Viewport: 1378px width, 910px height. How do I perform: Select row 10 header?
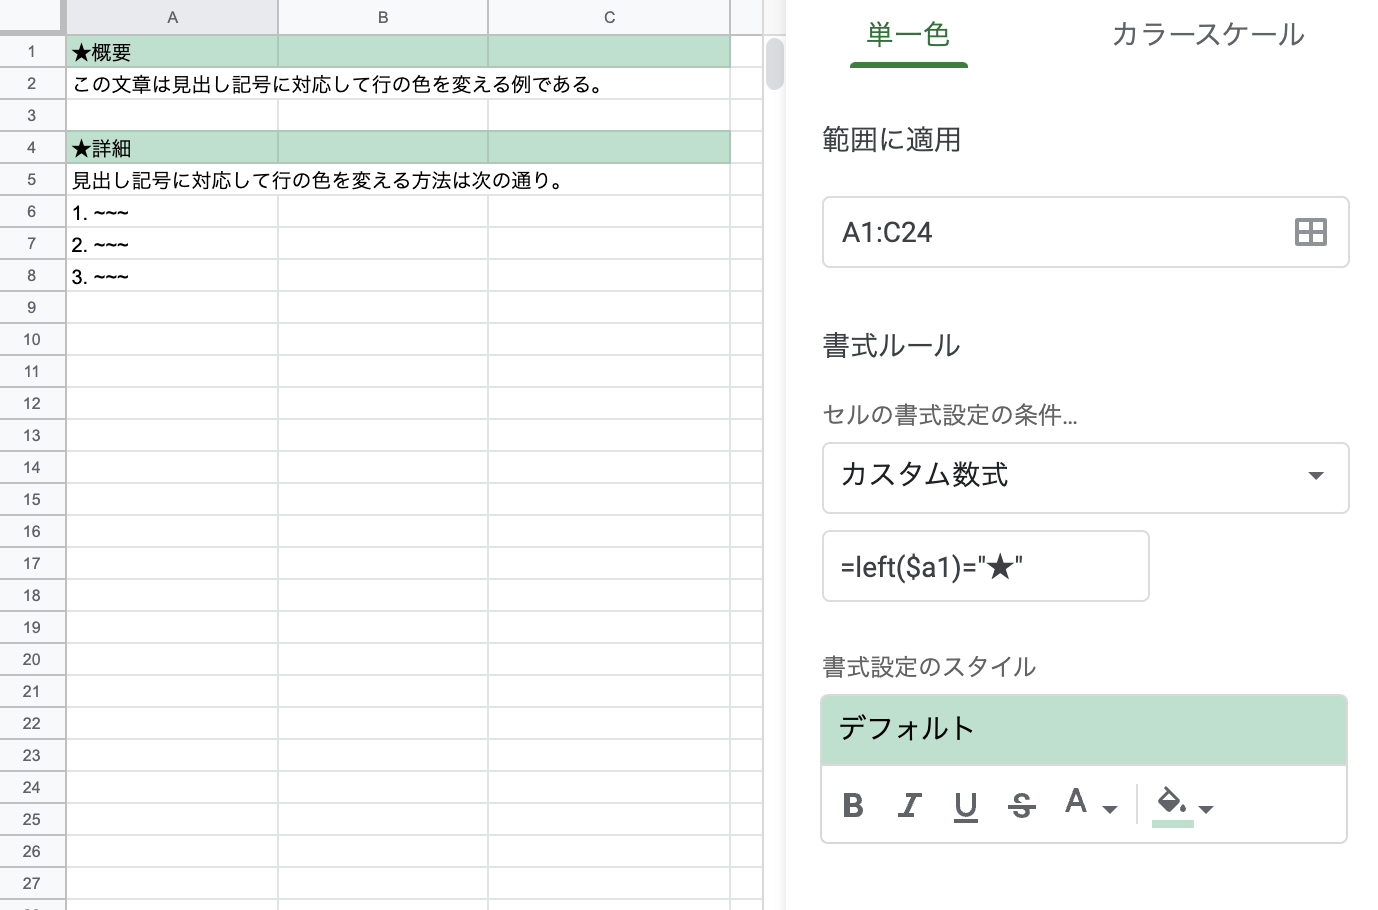pyautogui.click(x=32, y=339)
